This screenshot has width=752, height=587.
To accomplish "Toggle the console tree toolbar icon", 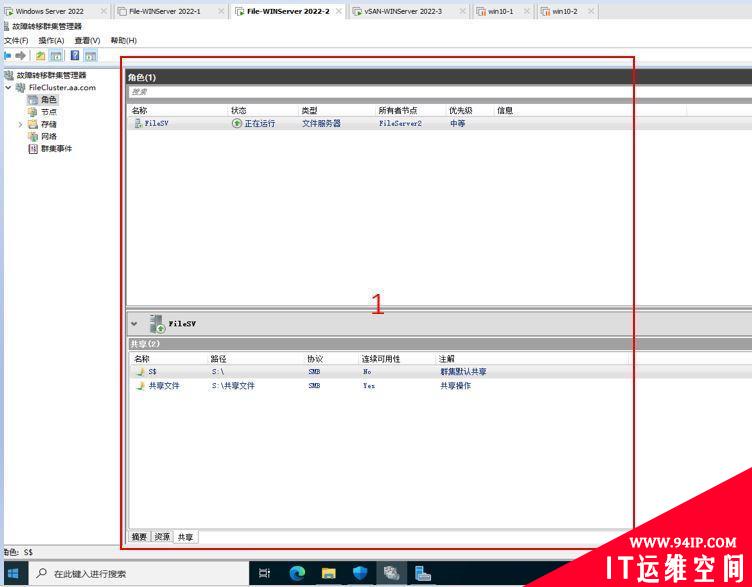I will 56,56.
